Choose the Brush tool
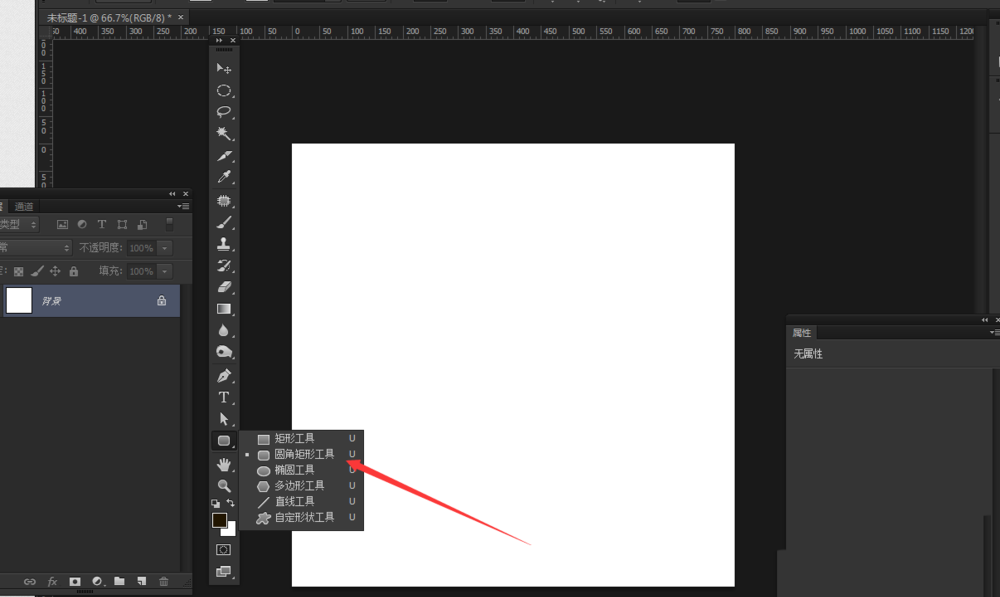Viewport: 1000px width, 597px height. click(224, 222)
